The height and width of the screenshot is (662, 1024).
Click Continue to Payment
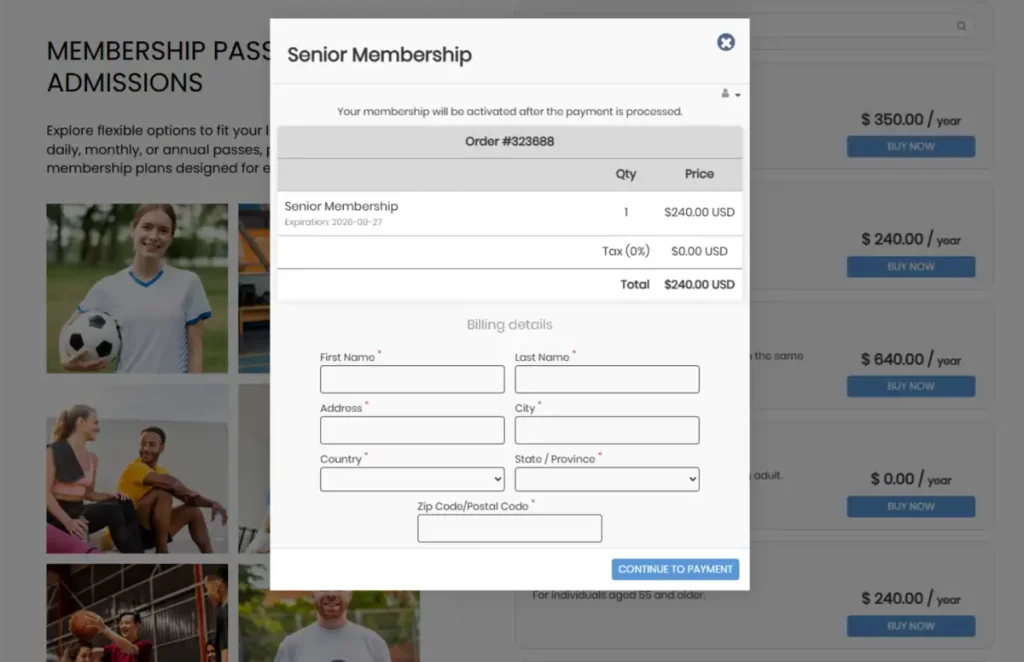(x=675, y=568)
